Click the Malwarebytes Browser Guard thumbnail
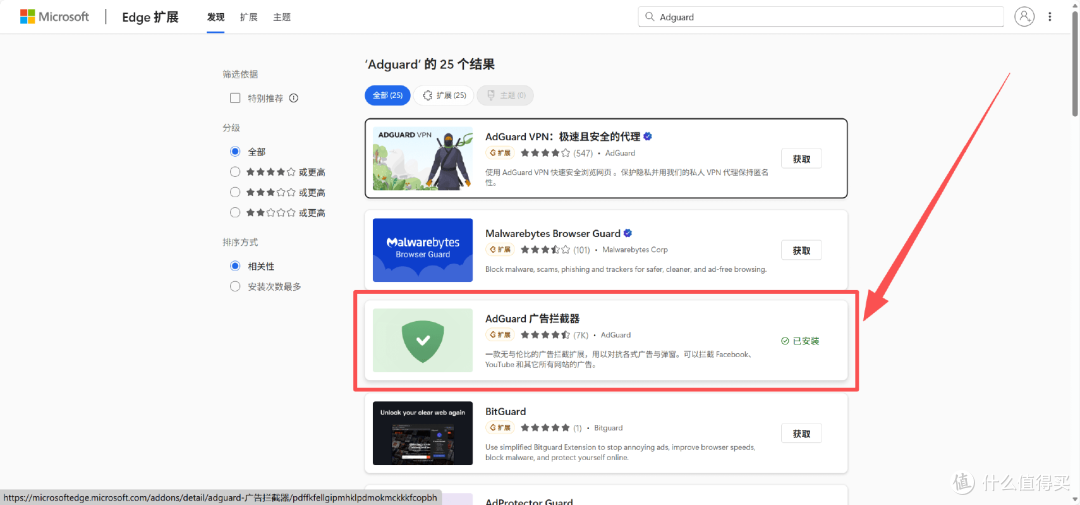Viewport: 1080px width, 505px height. click(x=423, y=250)
